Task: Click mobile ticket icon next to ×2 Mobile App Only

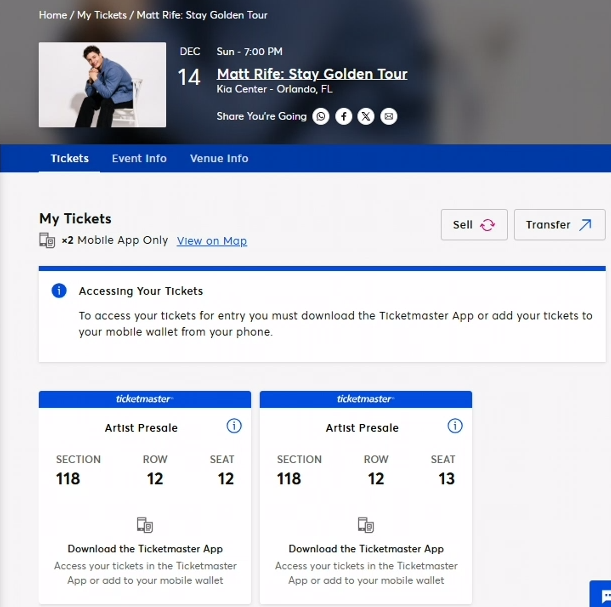Action: pos(47,240)
